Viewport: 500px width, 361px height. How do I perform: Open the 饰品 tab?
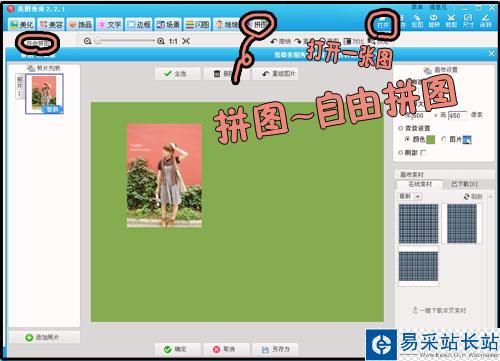80,24
